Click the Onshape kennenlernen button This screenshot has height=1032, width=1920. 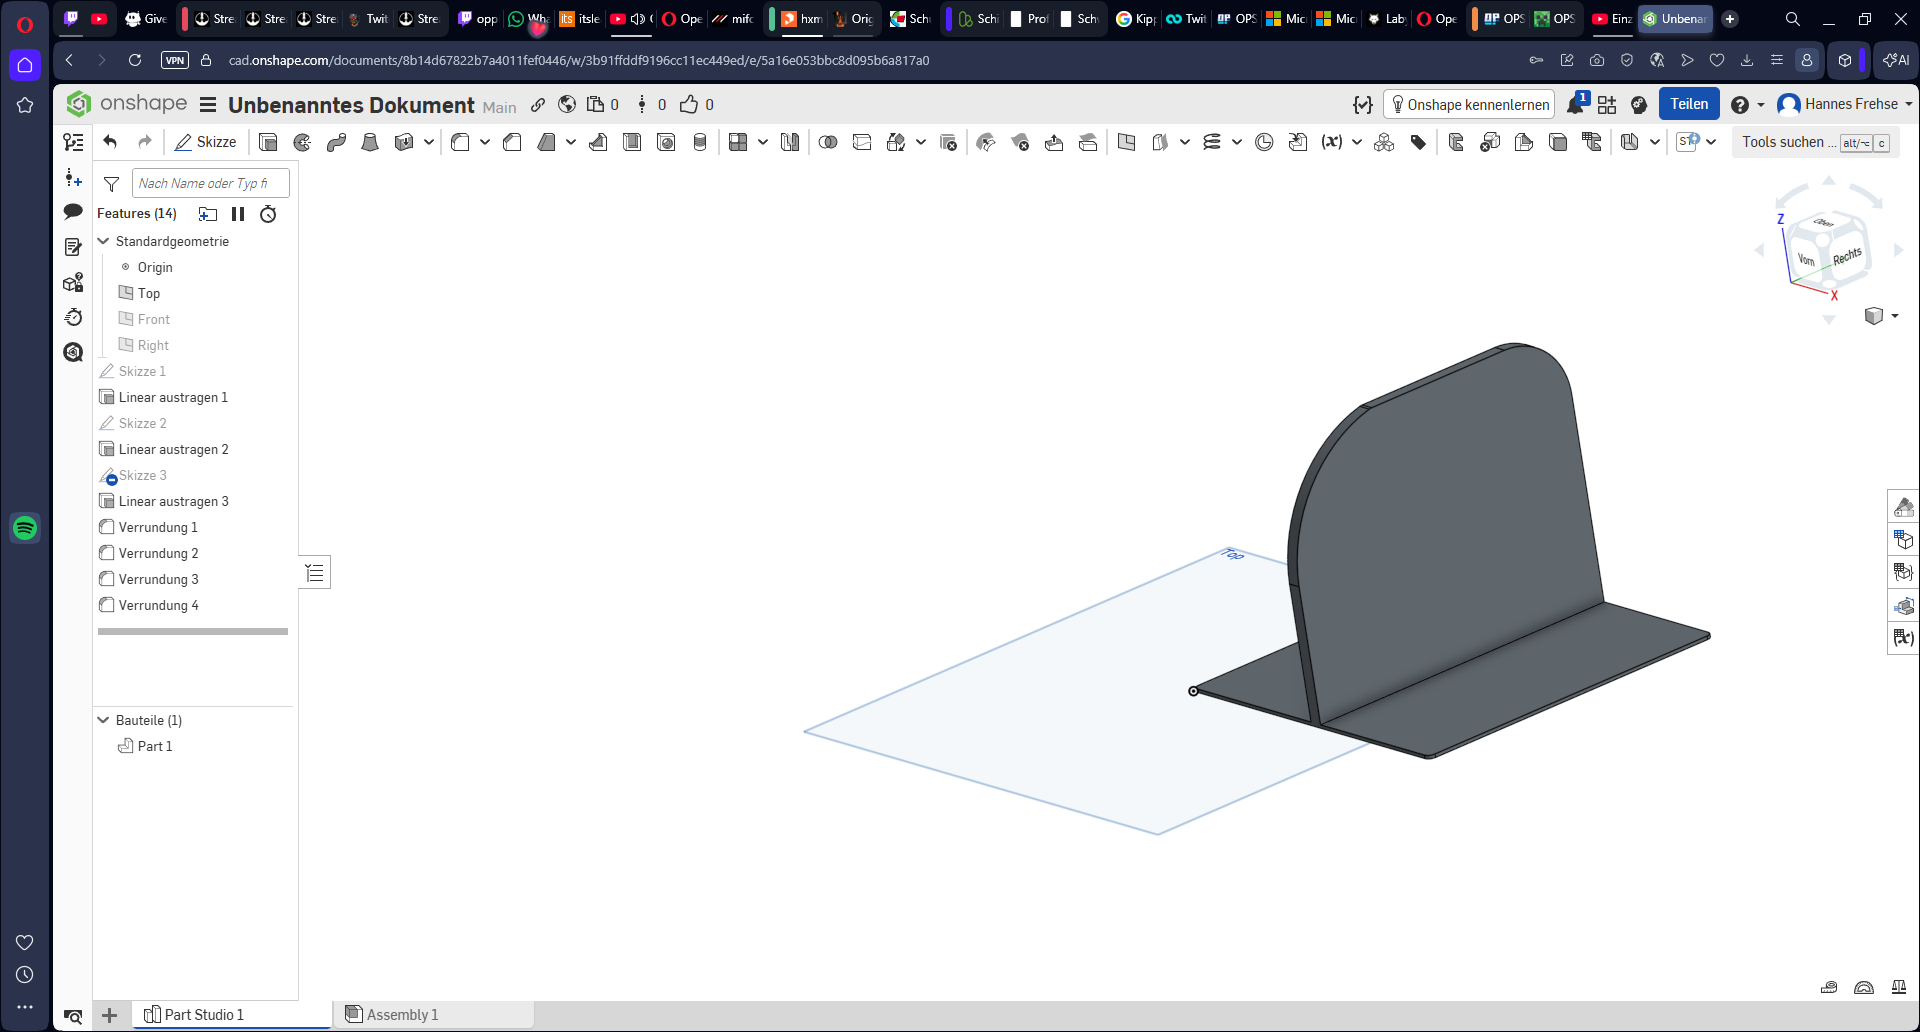[1469, 104]
